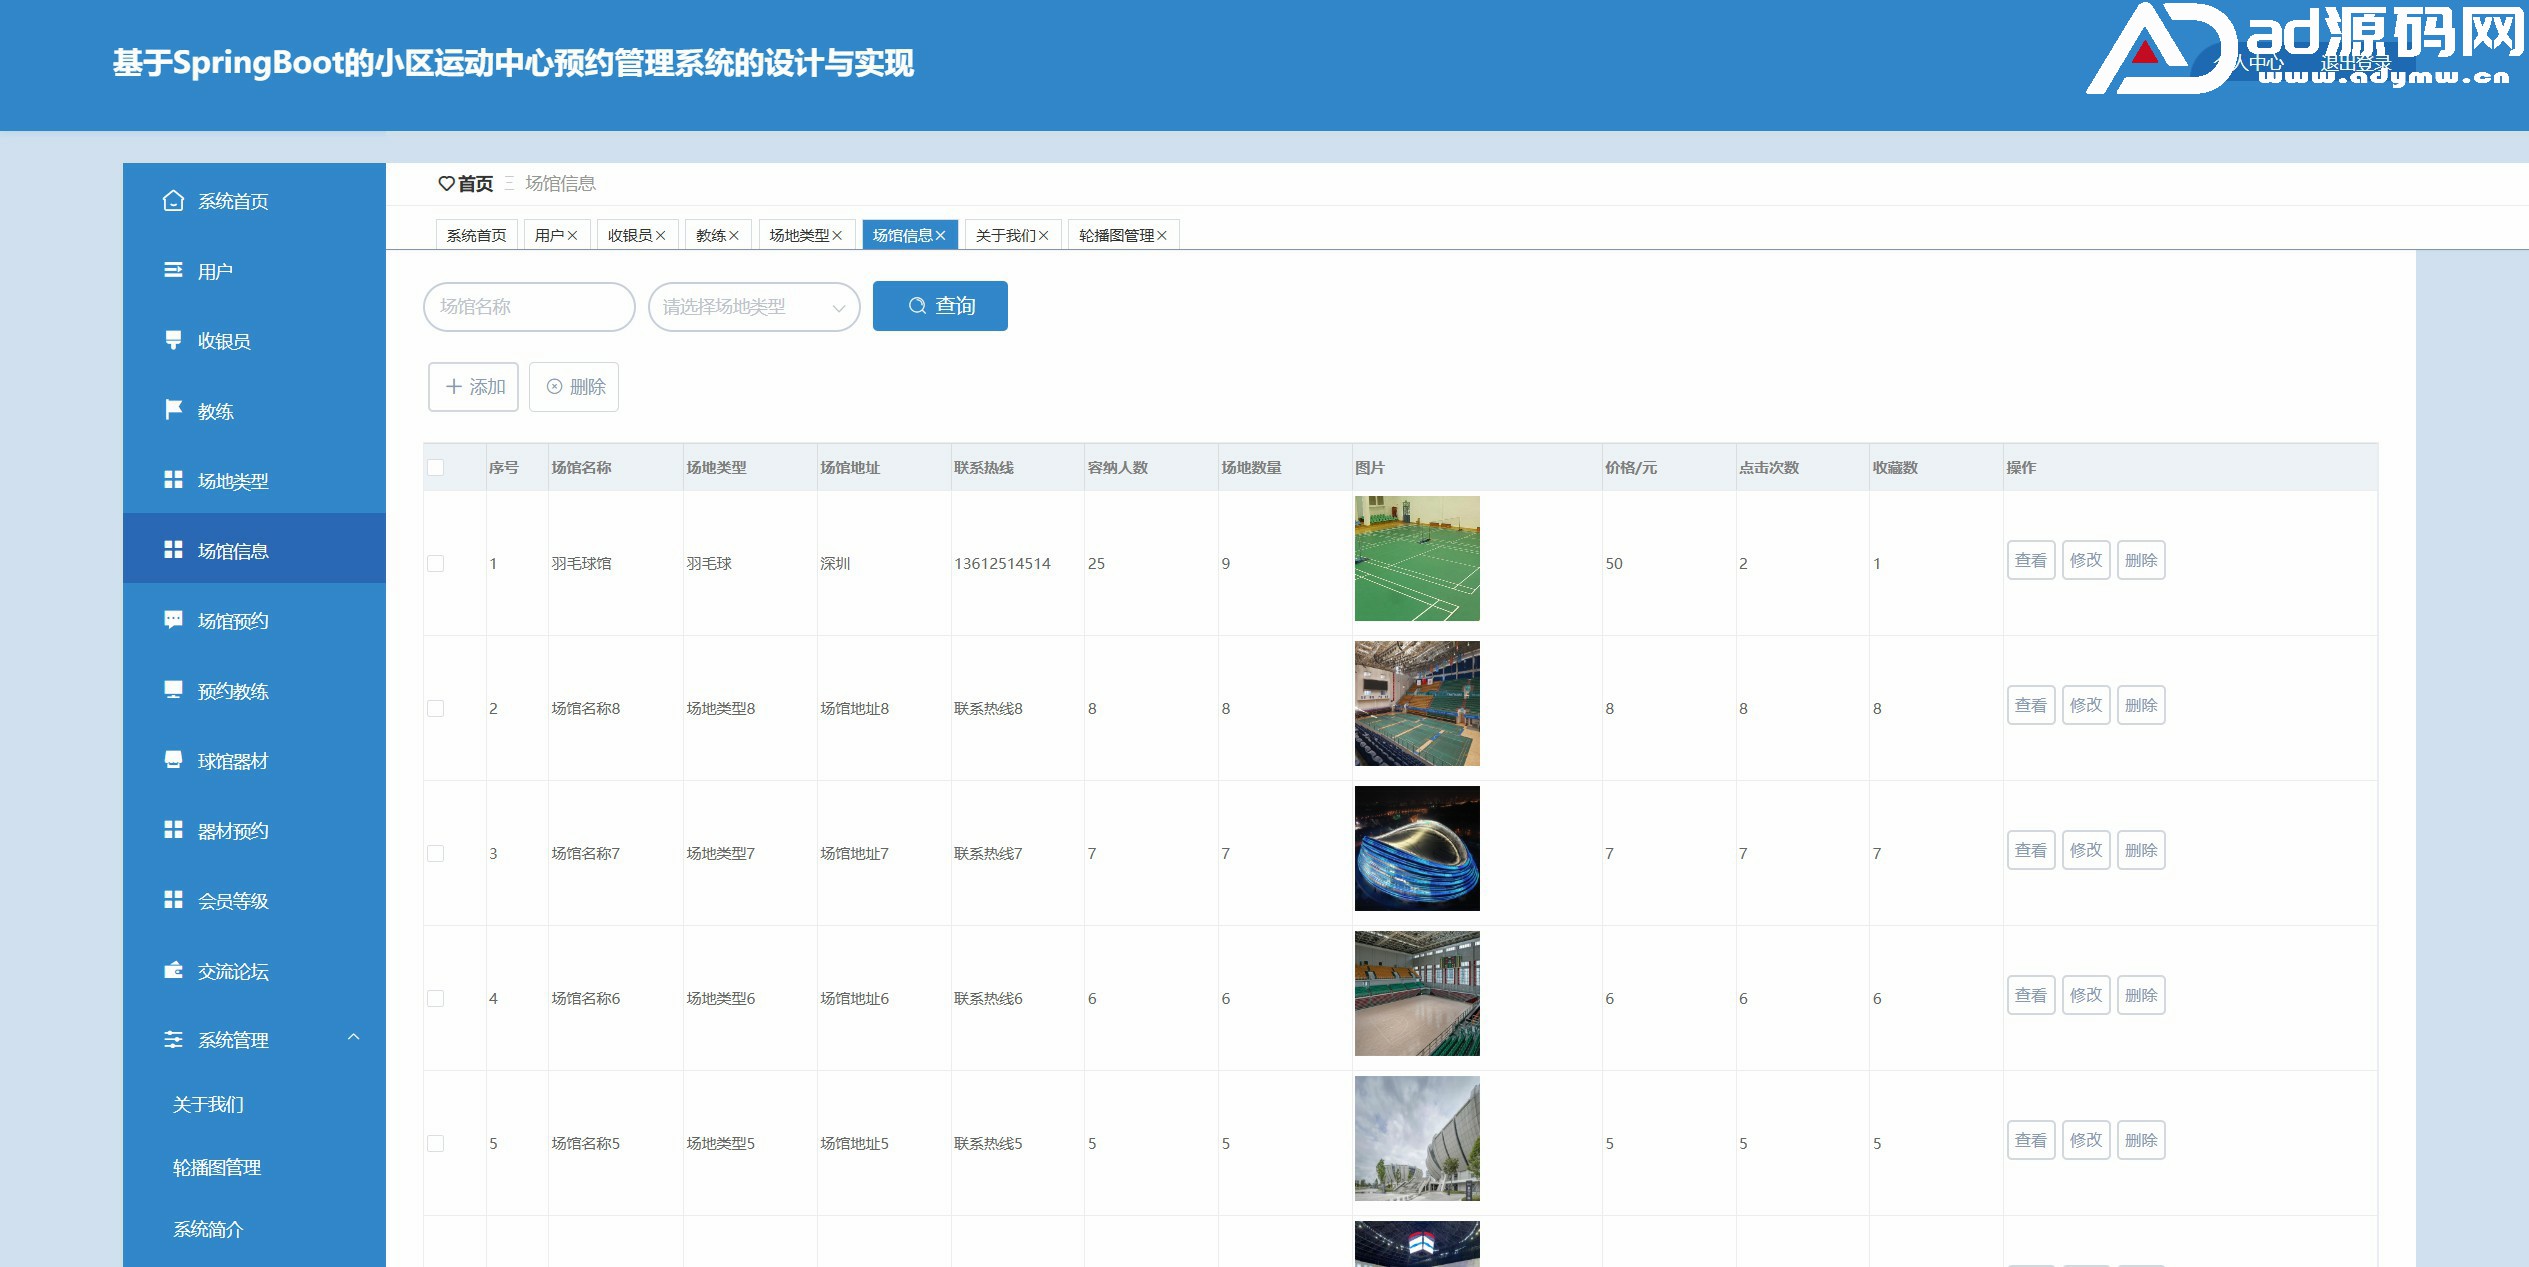
Task: Click the cashier icon beside 收银员
Action: [x=173, y=340]
